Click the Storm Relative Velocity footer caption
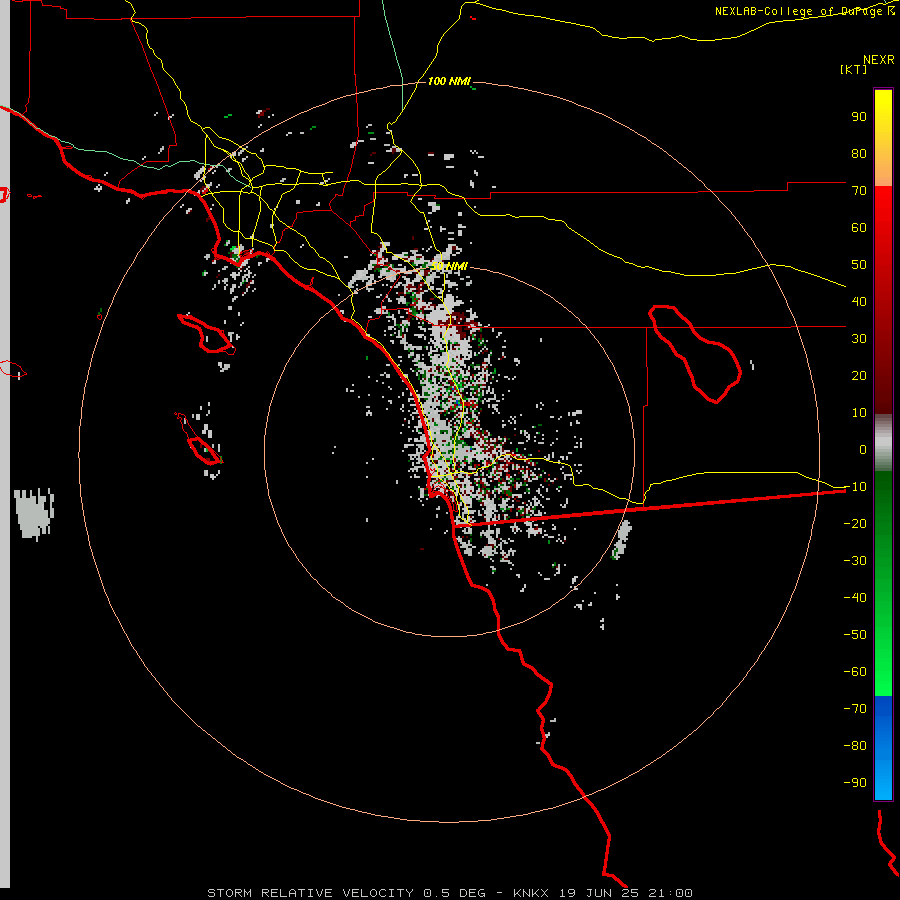Screen dimensions: 900x900 (x=449, y=893)
